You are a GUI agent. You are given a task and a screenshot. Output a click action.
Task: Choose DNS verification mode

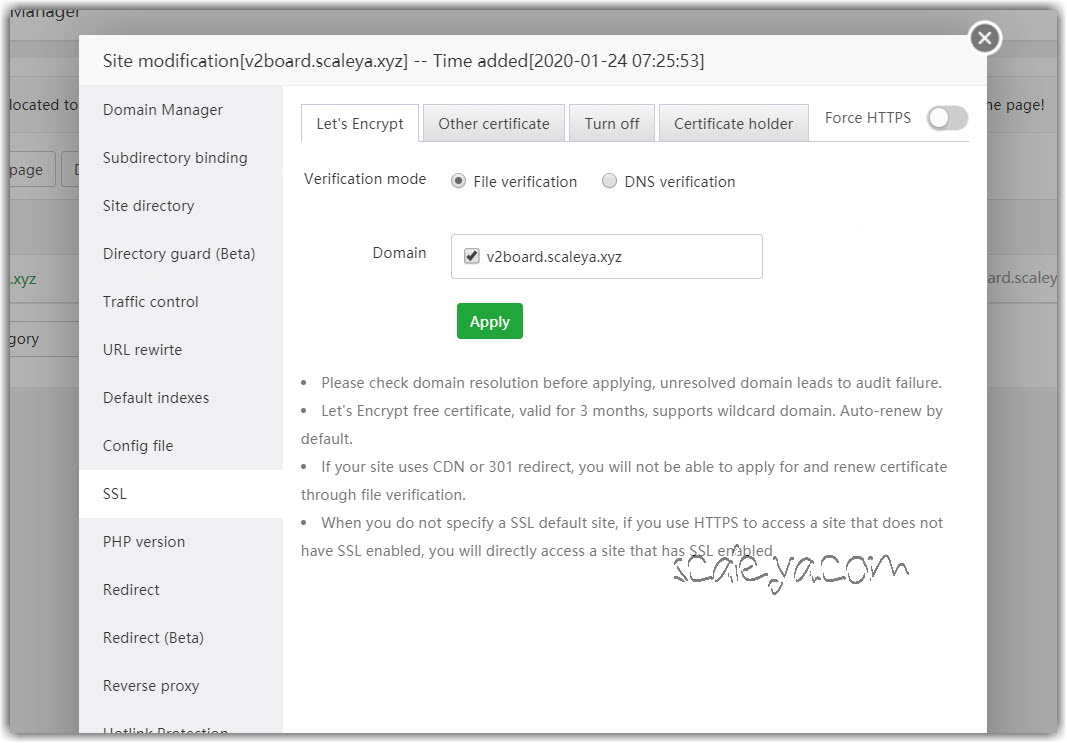click(609, 182)
